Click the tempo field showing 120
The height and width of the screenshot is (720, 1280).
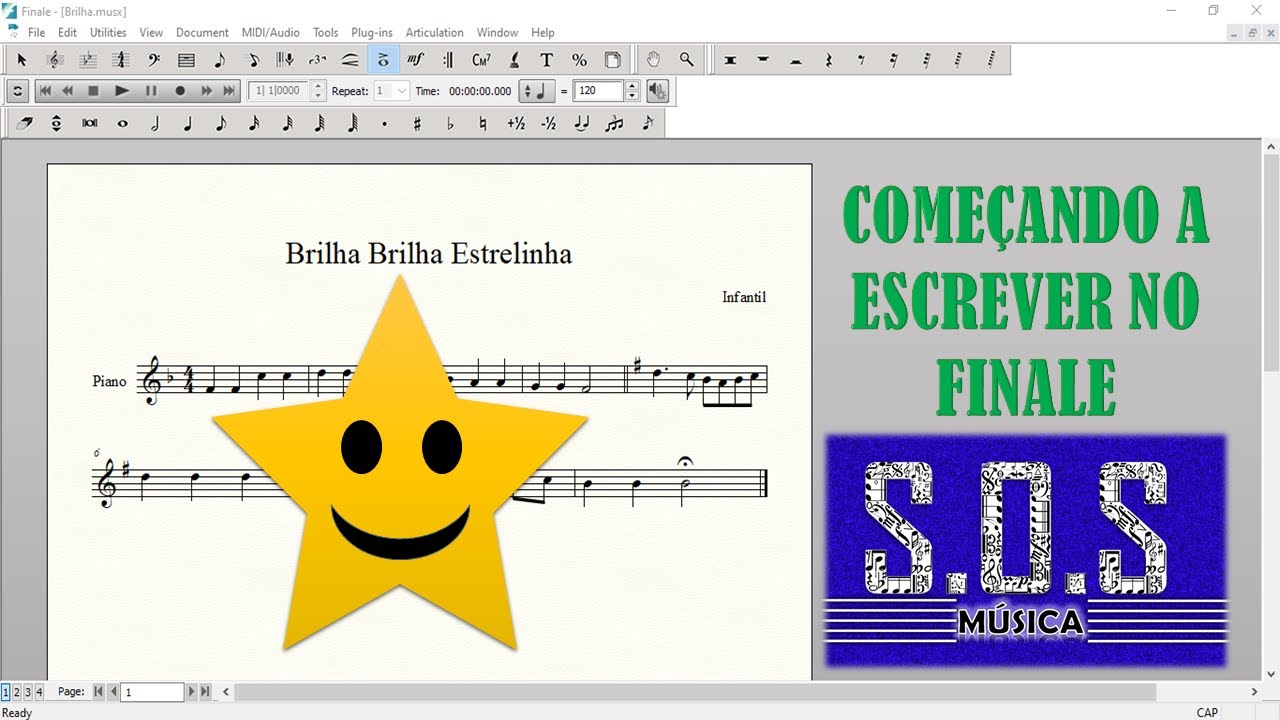pos(598,91)
